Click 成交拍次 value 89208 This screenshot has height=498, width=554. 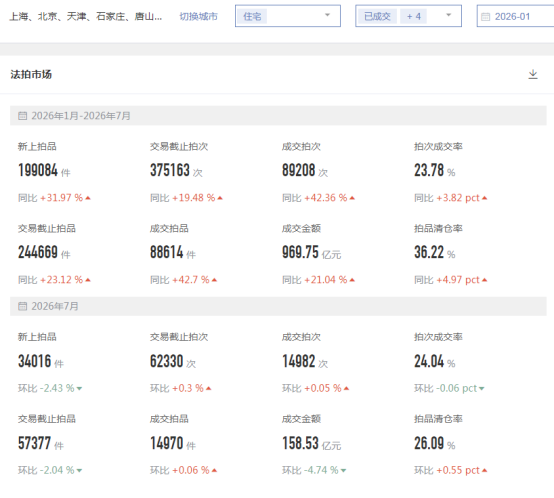pyautogui.click(x=299, y=170)
